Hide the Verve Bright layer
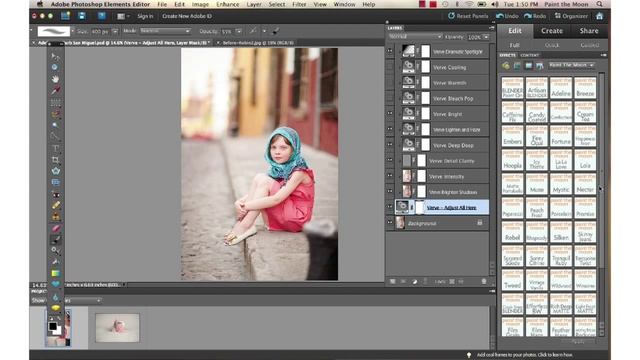Image resolution: width=640 pixels, height=360 pixels. tap(390, 113)
